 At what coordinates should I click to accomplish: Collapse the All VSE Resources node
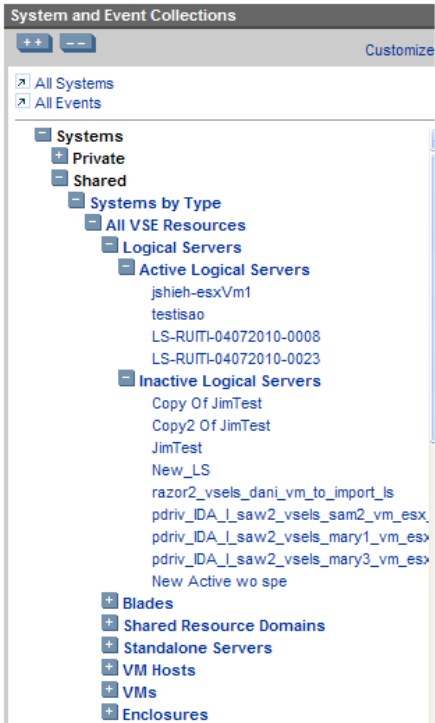(93, 223)
